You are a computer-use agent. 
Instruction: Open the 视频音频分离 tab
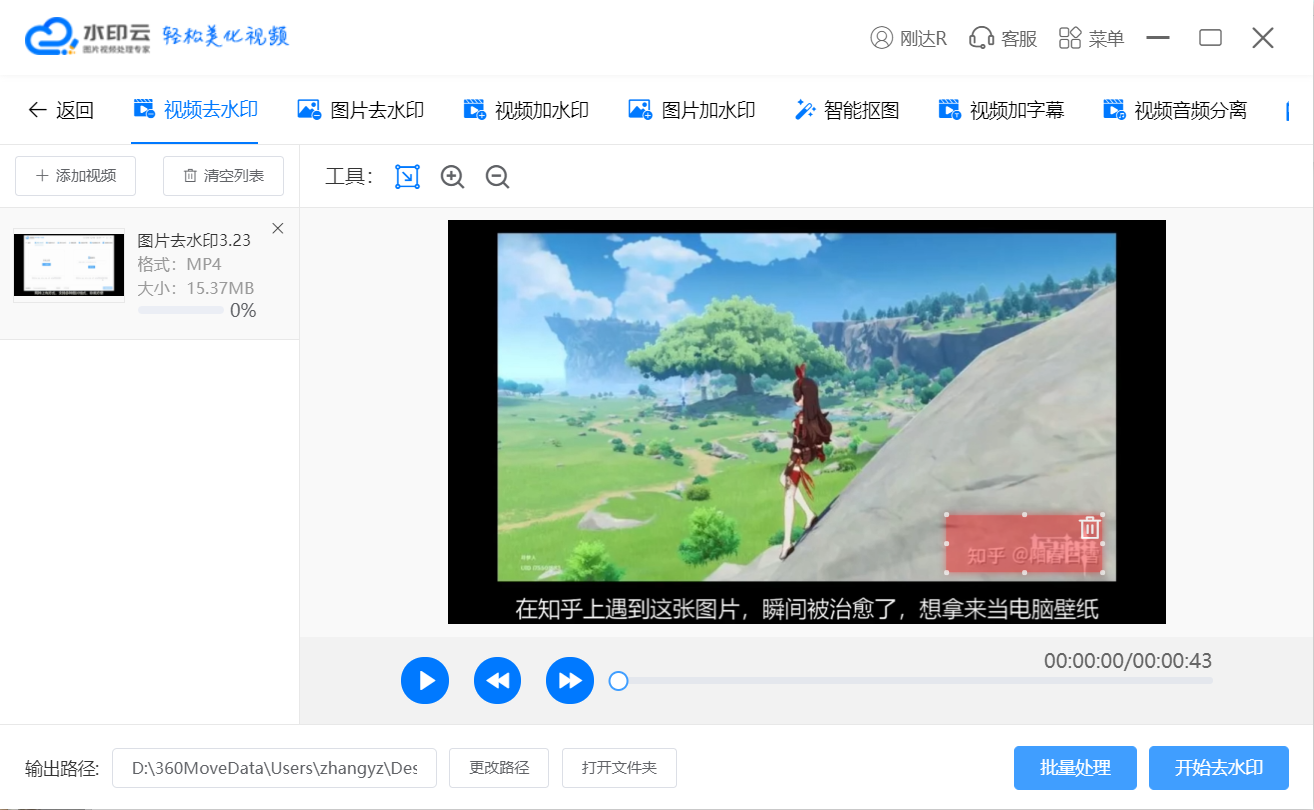[1175, 110]
